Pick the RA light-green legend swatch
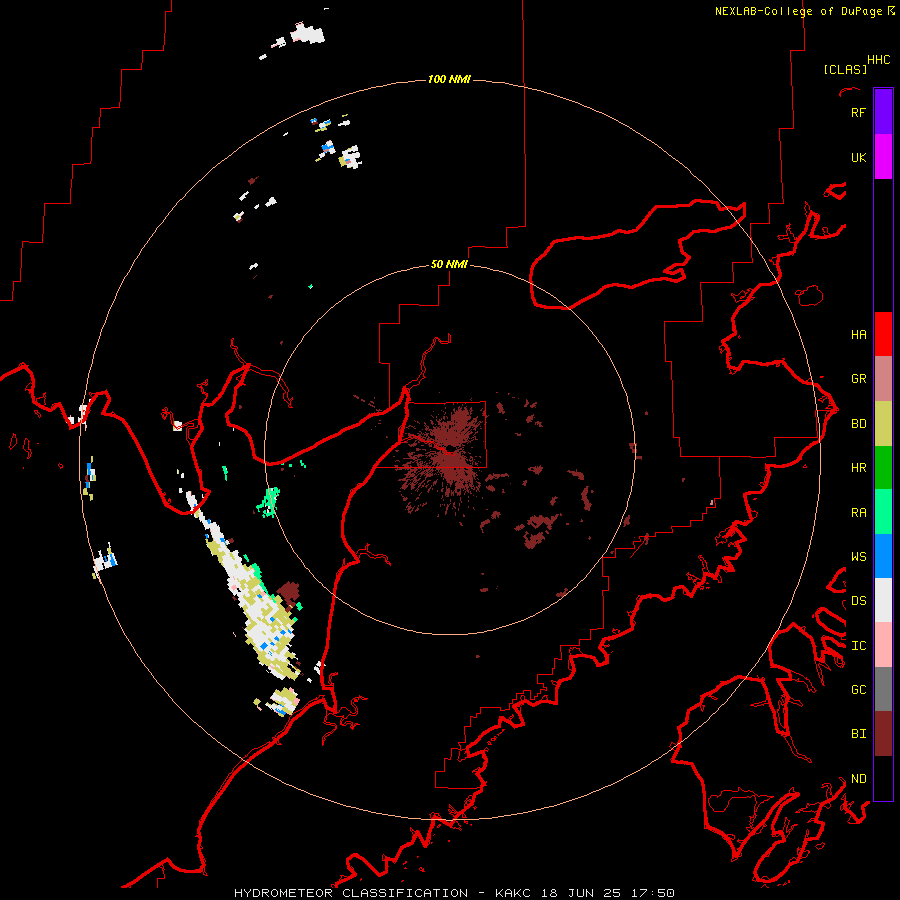The image size is (900, 900). click(x=883, y=512)
